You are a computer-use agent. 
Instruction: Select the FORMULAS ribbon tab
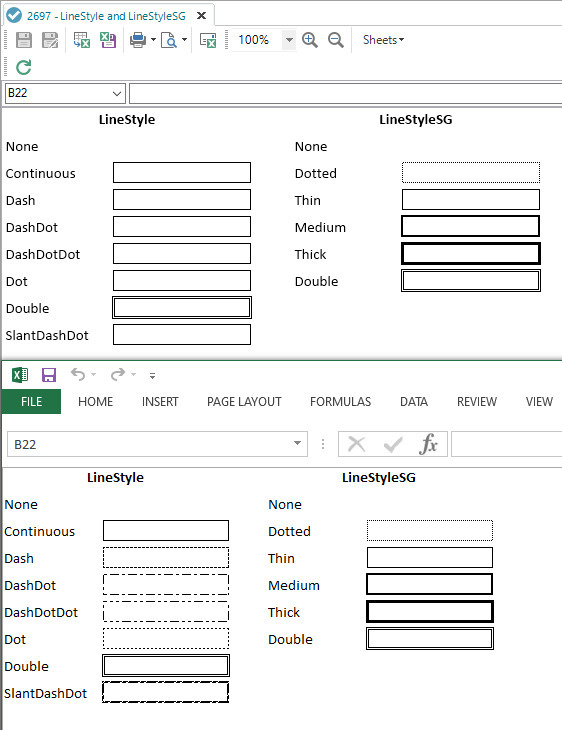coord(340,402)
